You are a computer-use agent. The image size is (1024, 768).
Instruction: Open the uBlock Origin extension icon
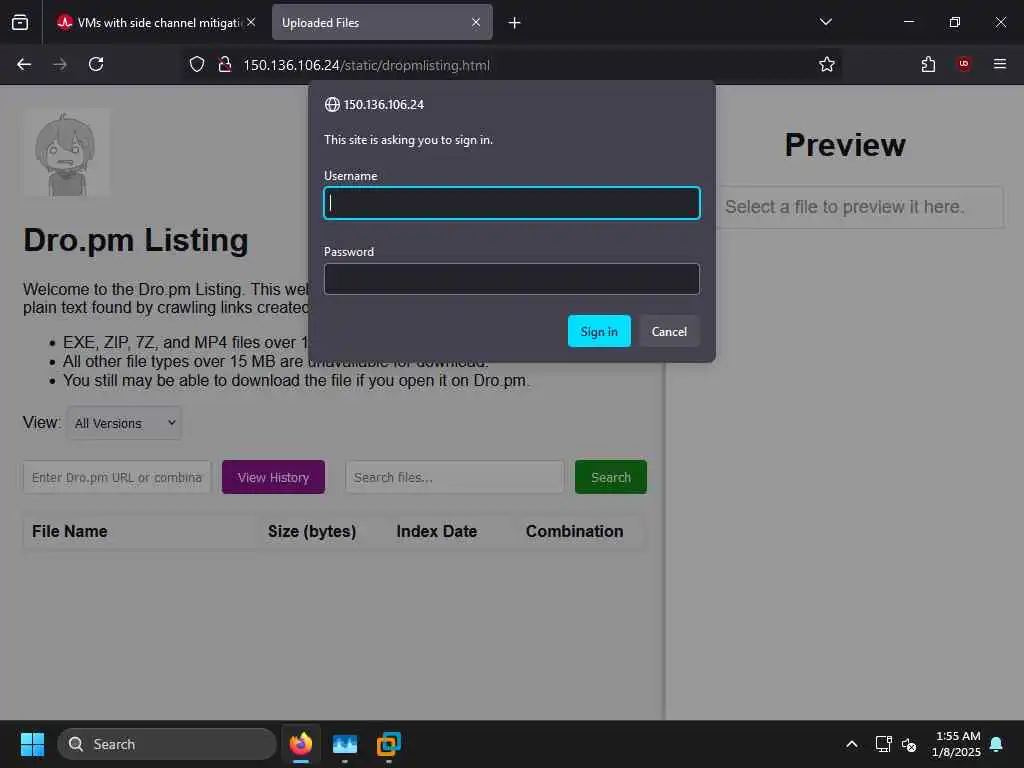[964, 64]
